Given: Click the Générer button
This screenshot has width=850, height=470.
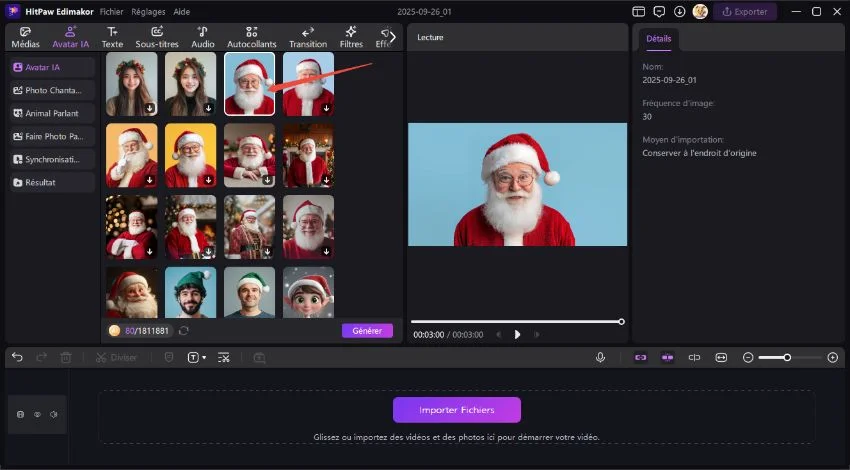Looking at the screenshot, I should [x=367, y=331].
